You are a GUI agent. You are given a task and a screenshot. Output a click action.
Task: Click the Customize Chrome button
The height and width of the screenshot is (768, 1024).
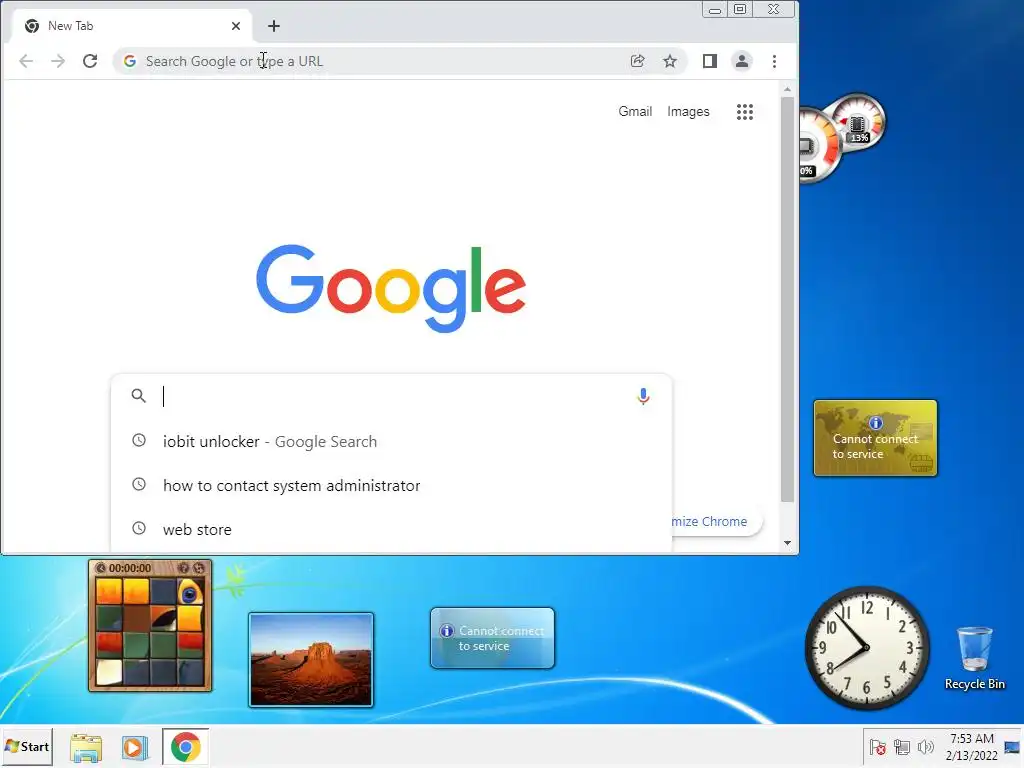pos(716,522)
